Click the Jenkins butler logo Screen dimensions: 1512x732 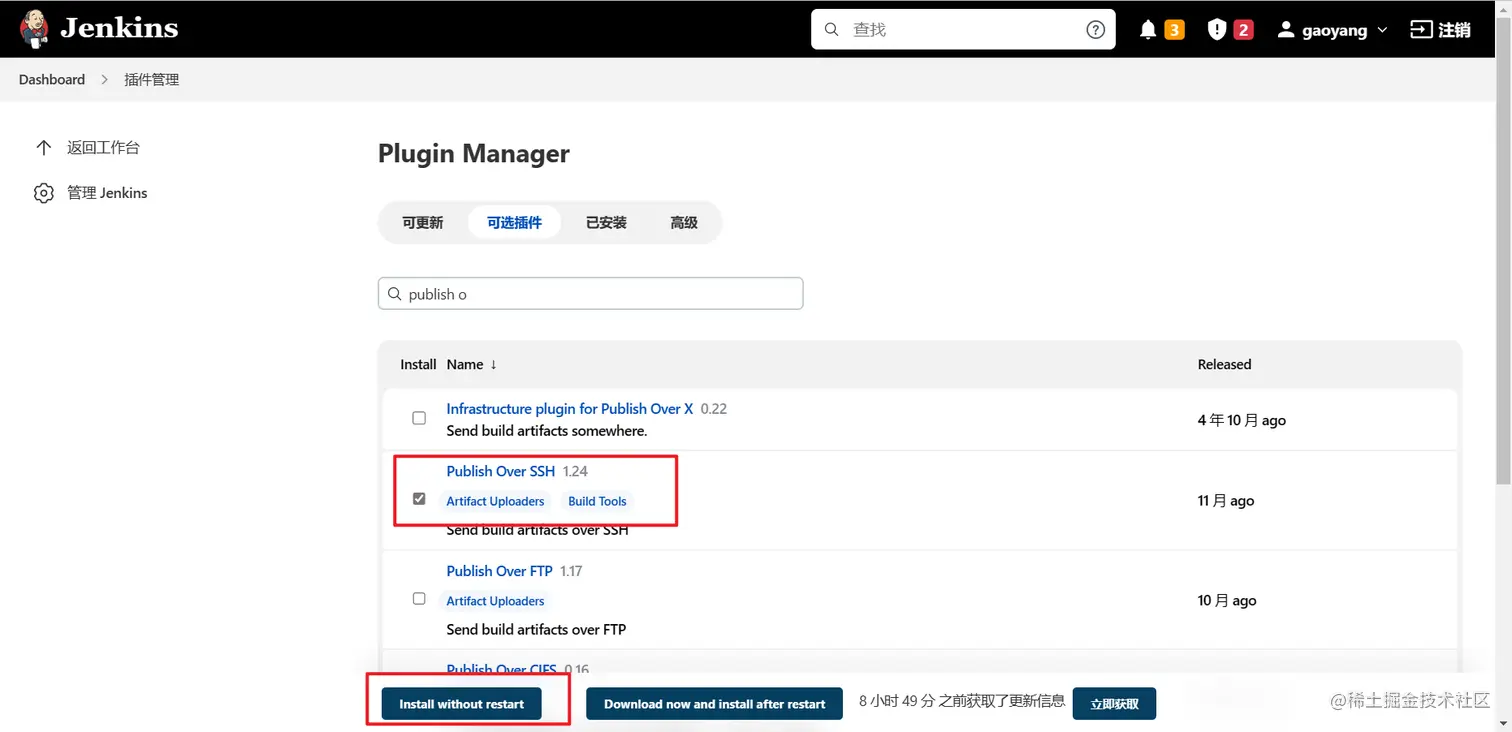coord(34,29)
